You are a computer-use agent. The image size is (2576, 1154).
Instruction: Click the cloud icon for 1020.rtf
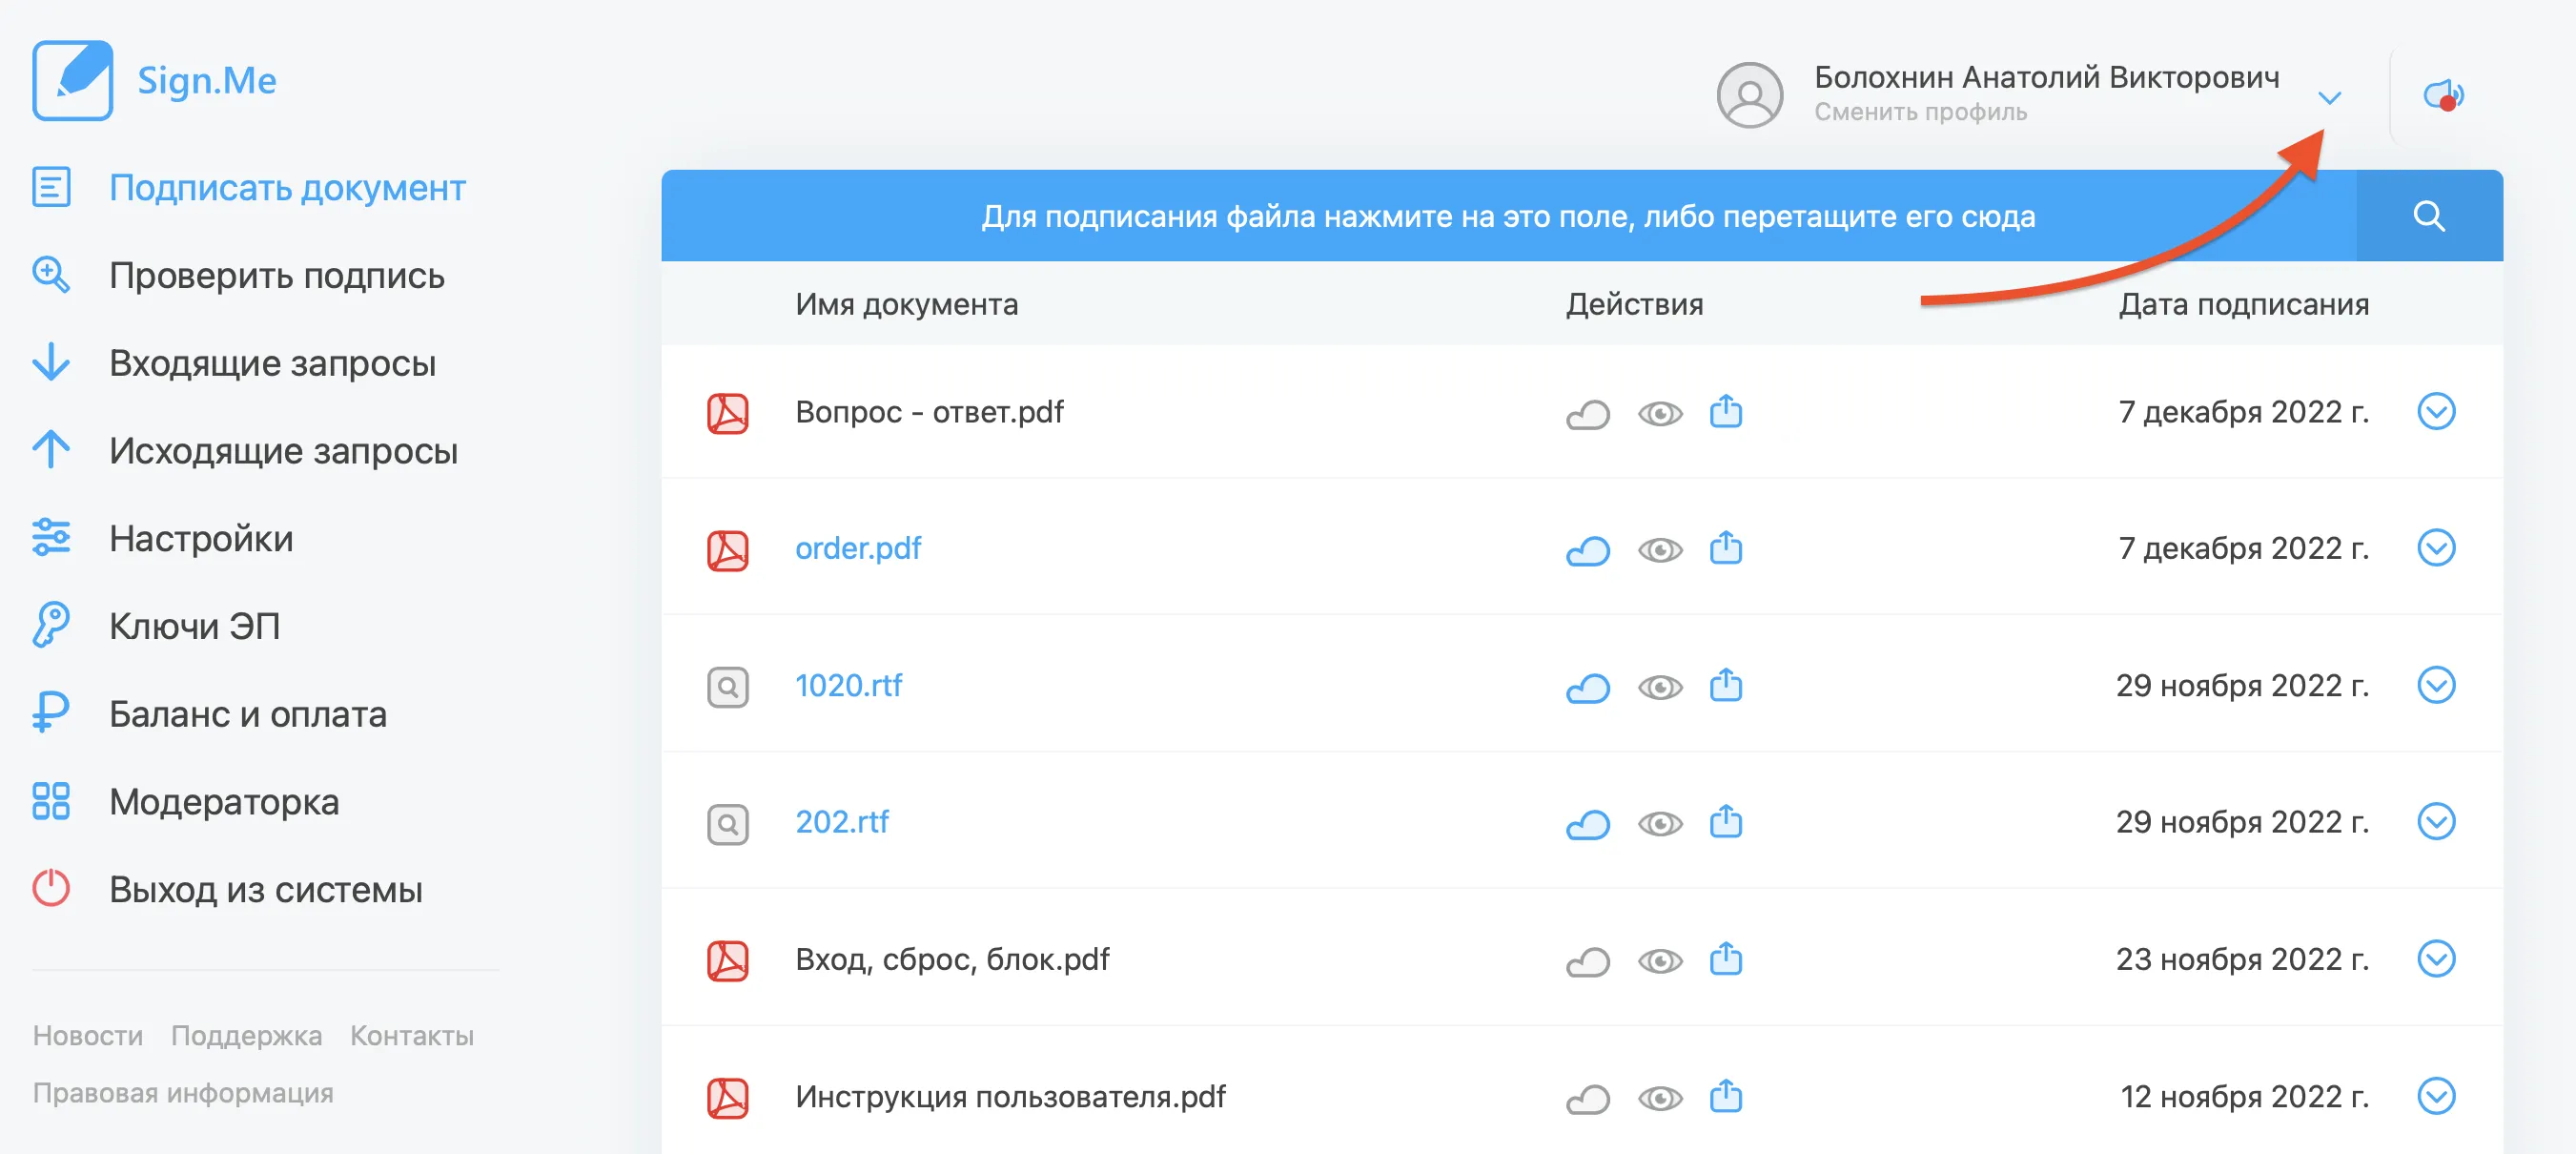[1588, 687]
